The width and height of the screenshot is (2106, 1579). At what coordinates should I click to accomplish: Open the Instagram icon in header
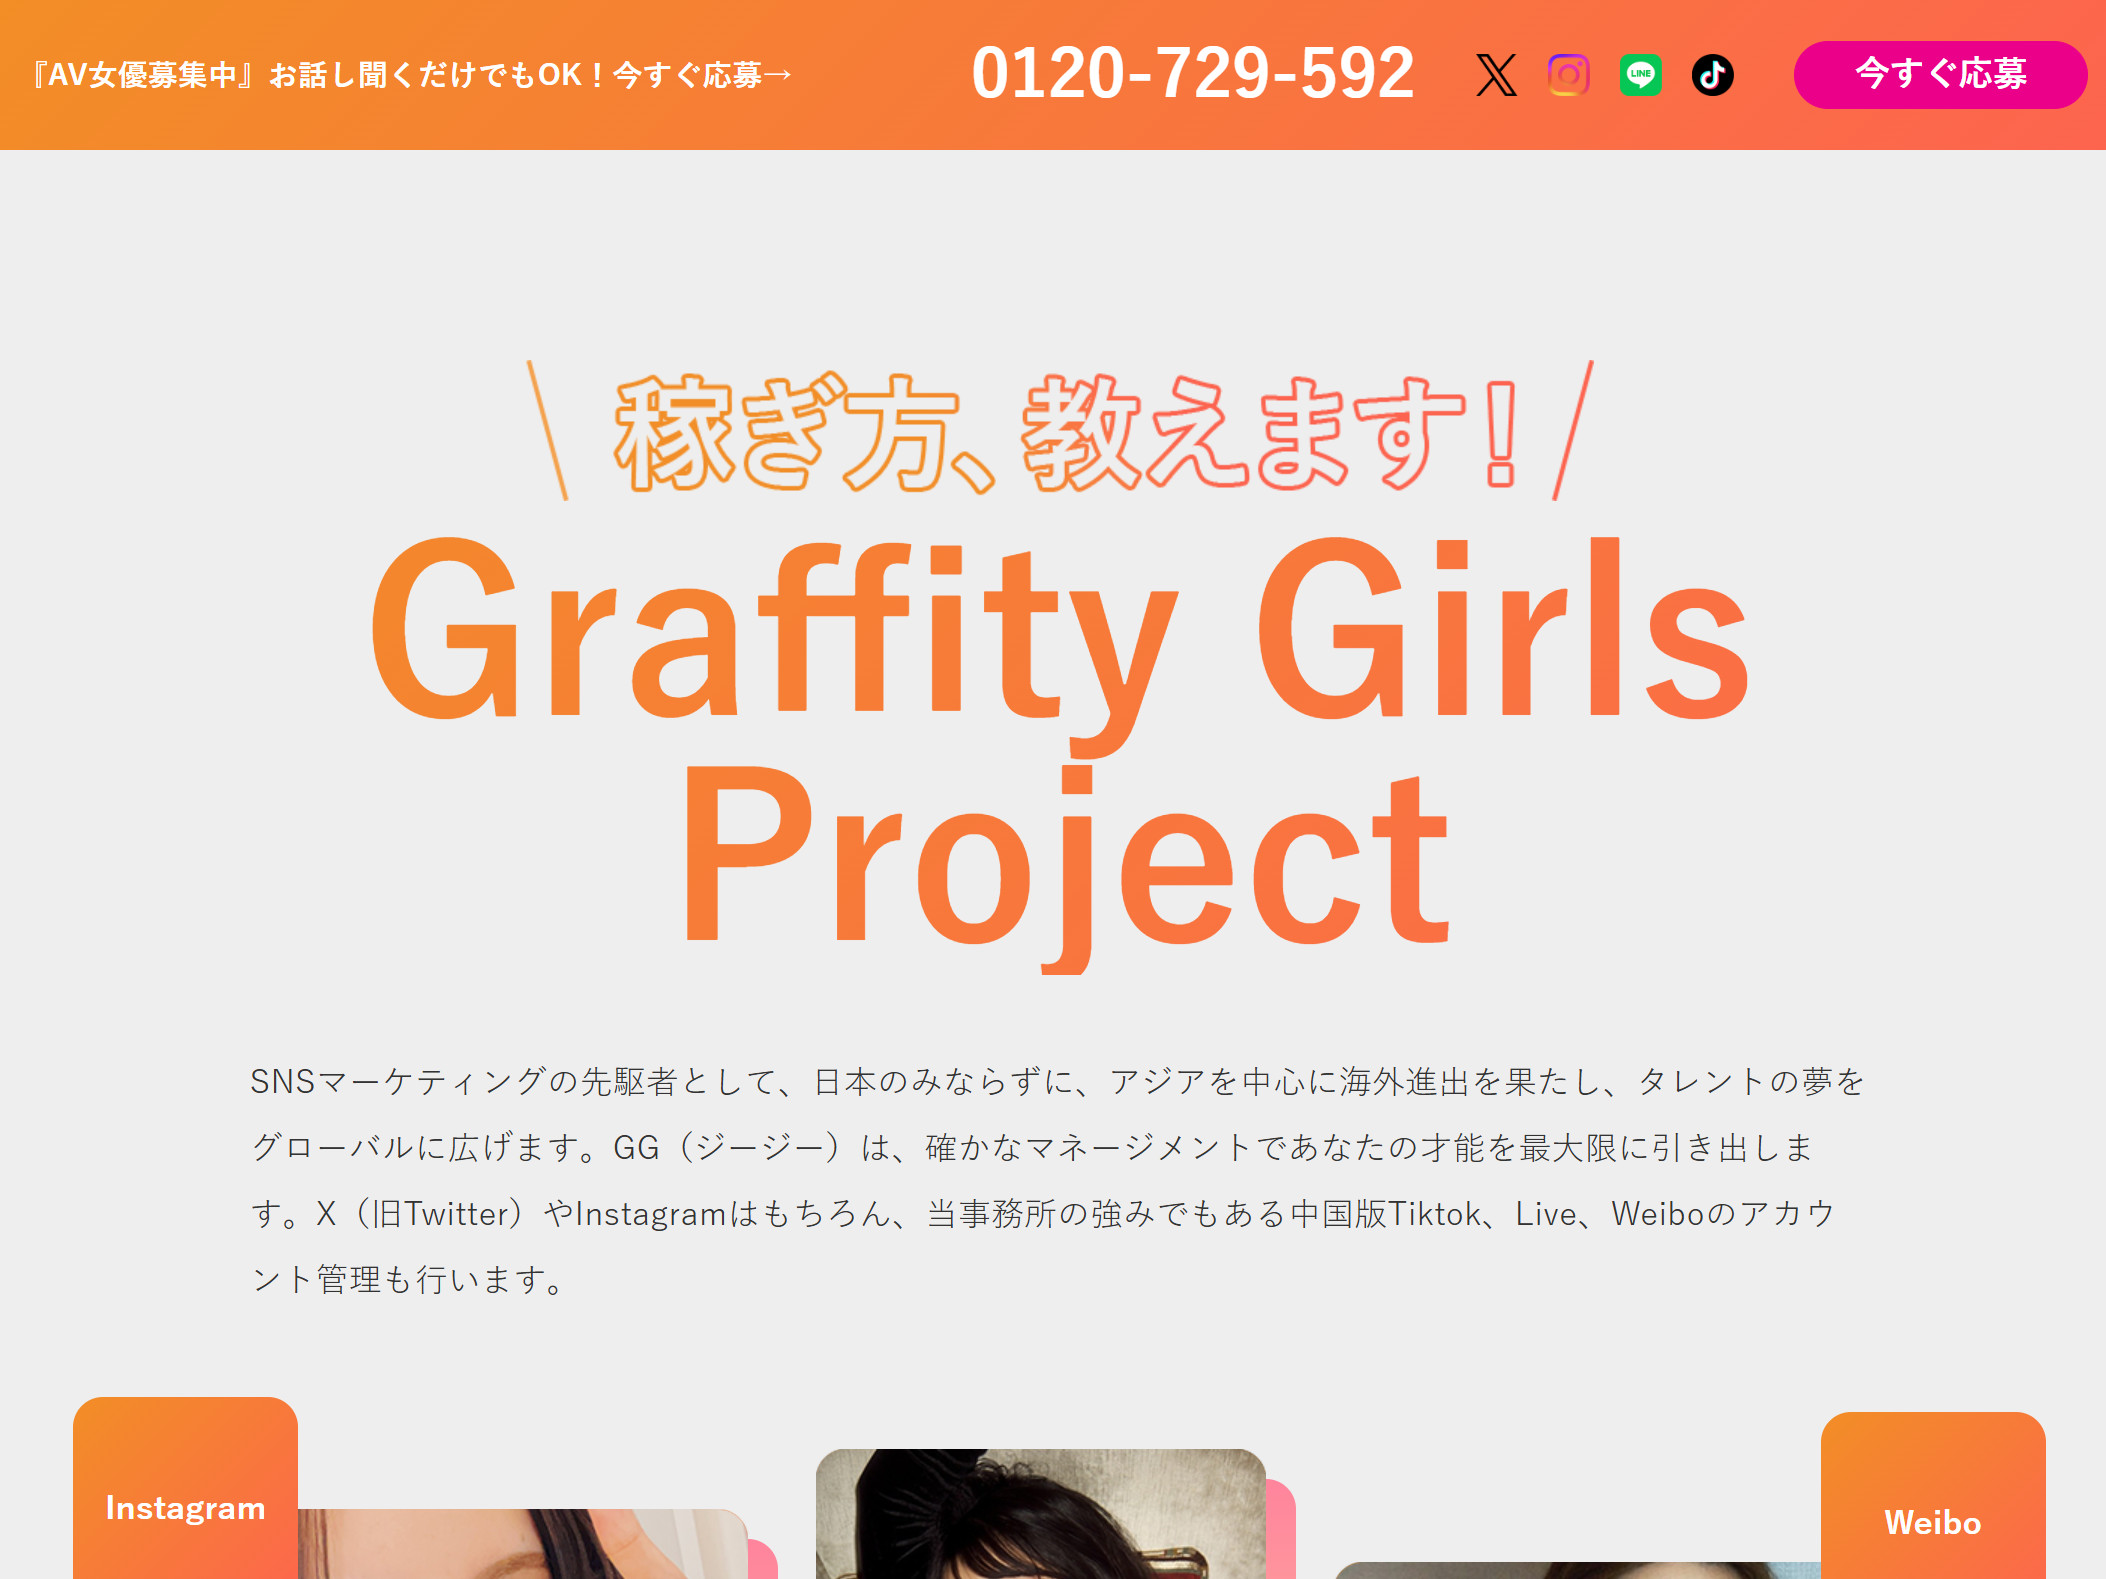coord(1568,75)
